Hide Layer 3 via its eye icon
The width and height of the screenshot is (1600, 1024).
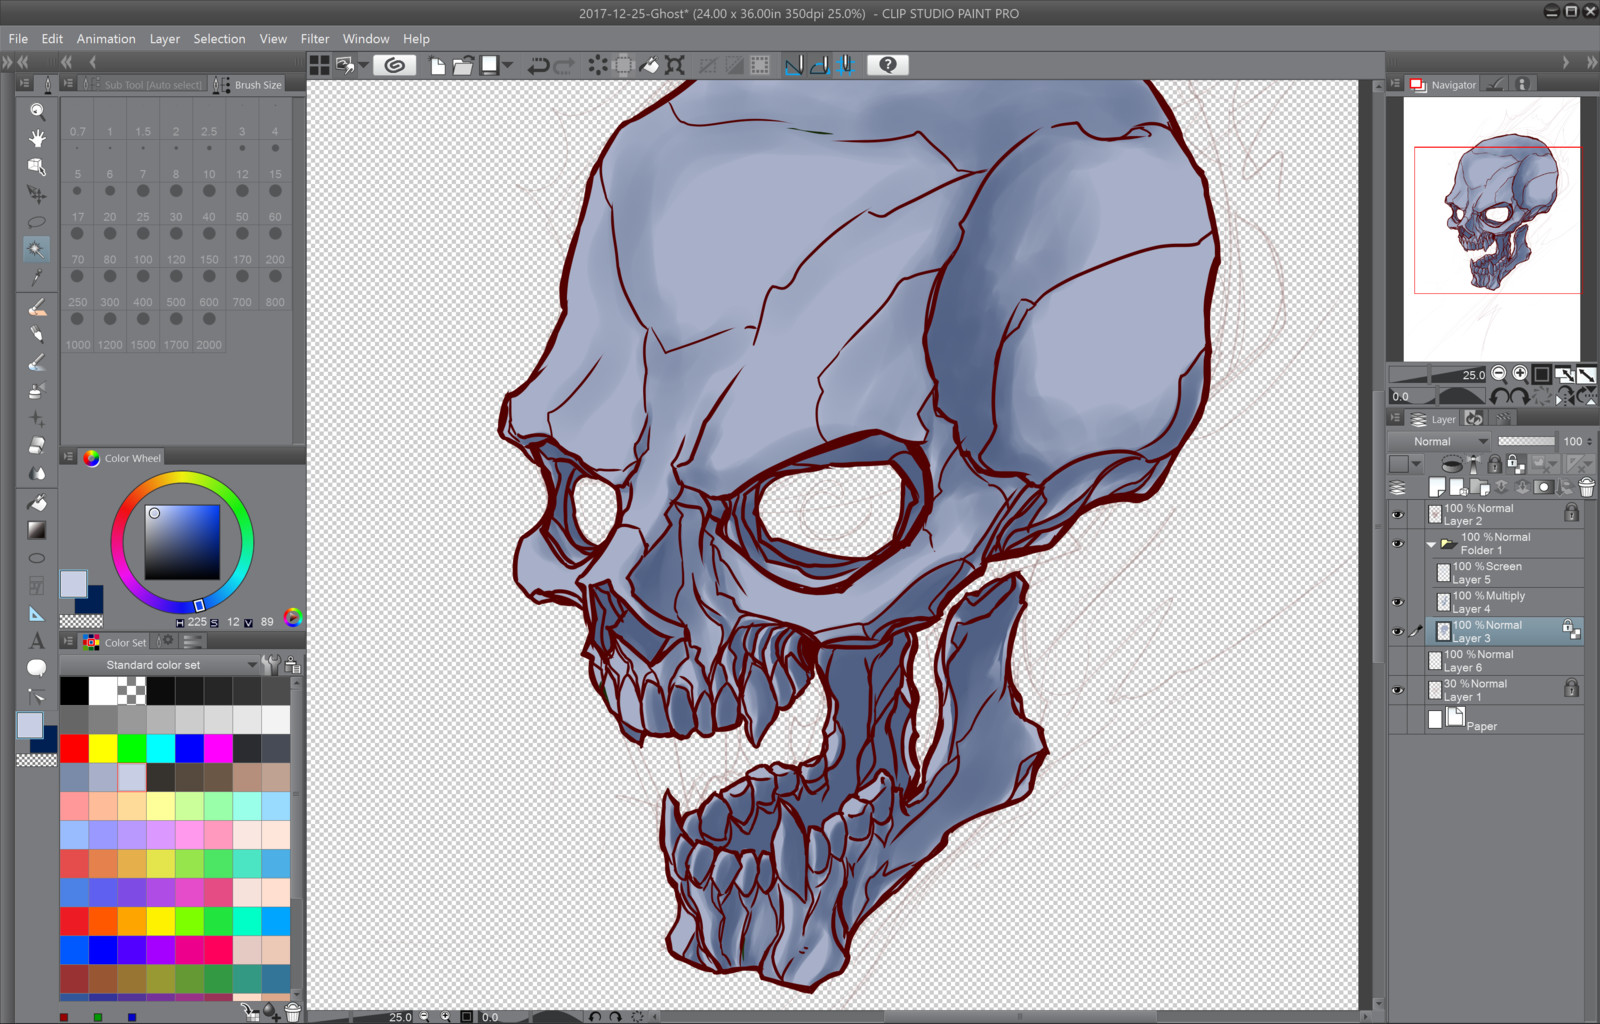point(1398,631)
